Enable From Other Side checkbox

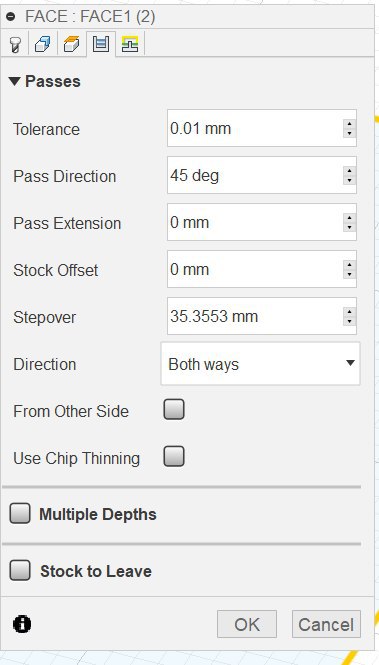(x=174, y=409)
